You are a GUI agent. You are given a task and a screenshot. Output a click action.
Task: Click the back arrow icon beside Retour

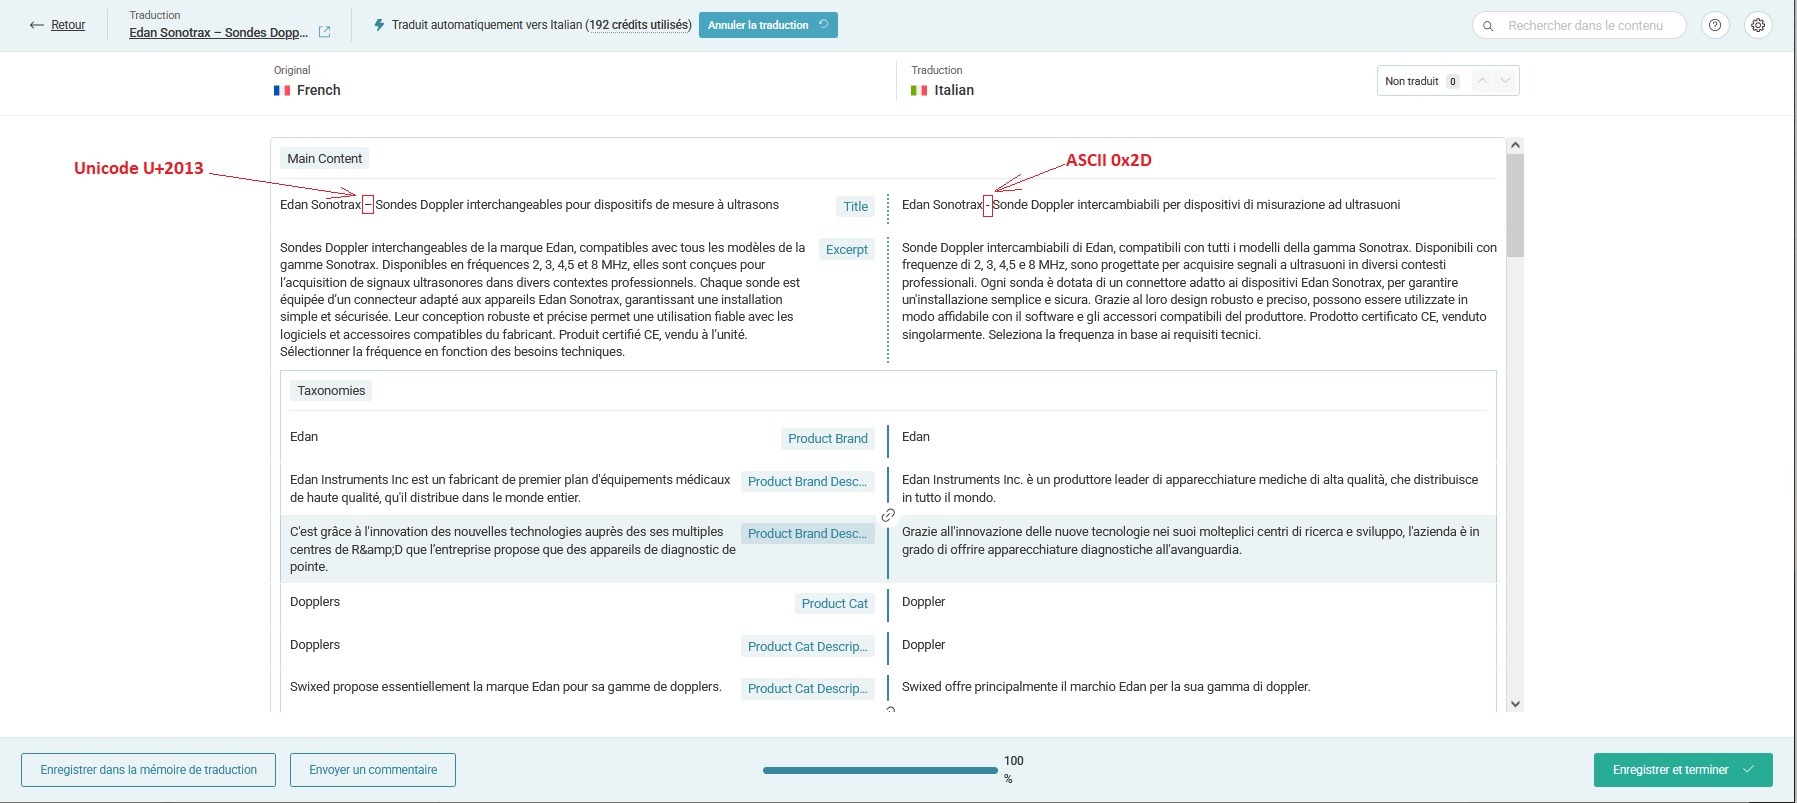coord(37,25)
